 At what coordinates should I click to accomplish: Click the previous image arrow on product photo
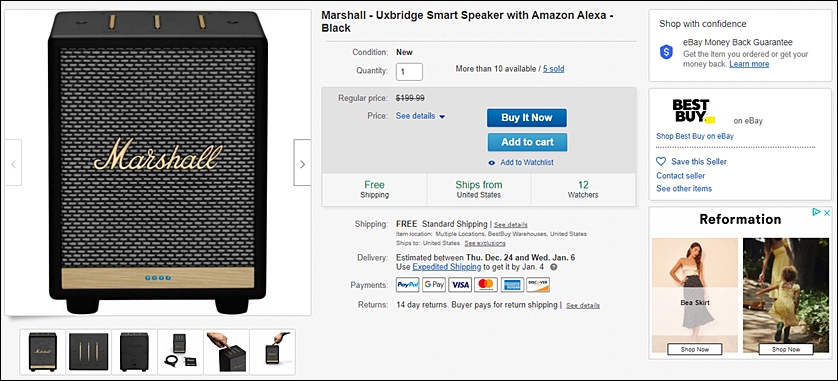point(13,162)
